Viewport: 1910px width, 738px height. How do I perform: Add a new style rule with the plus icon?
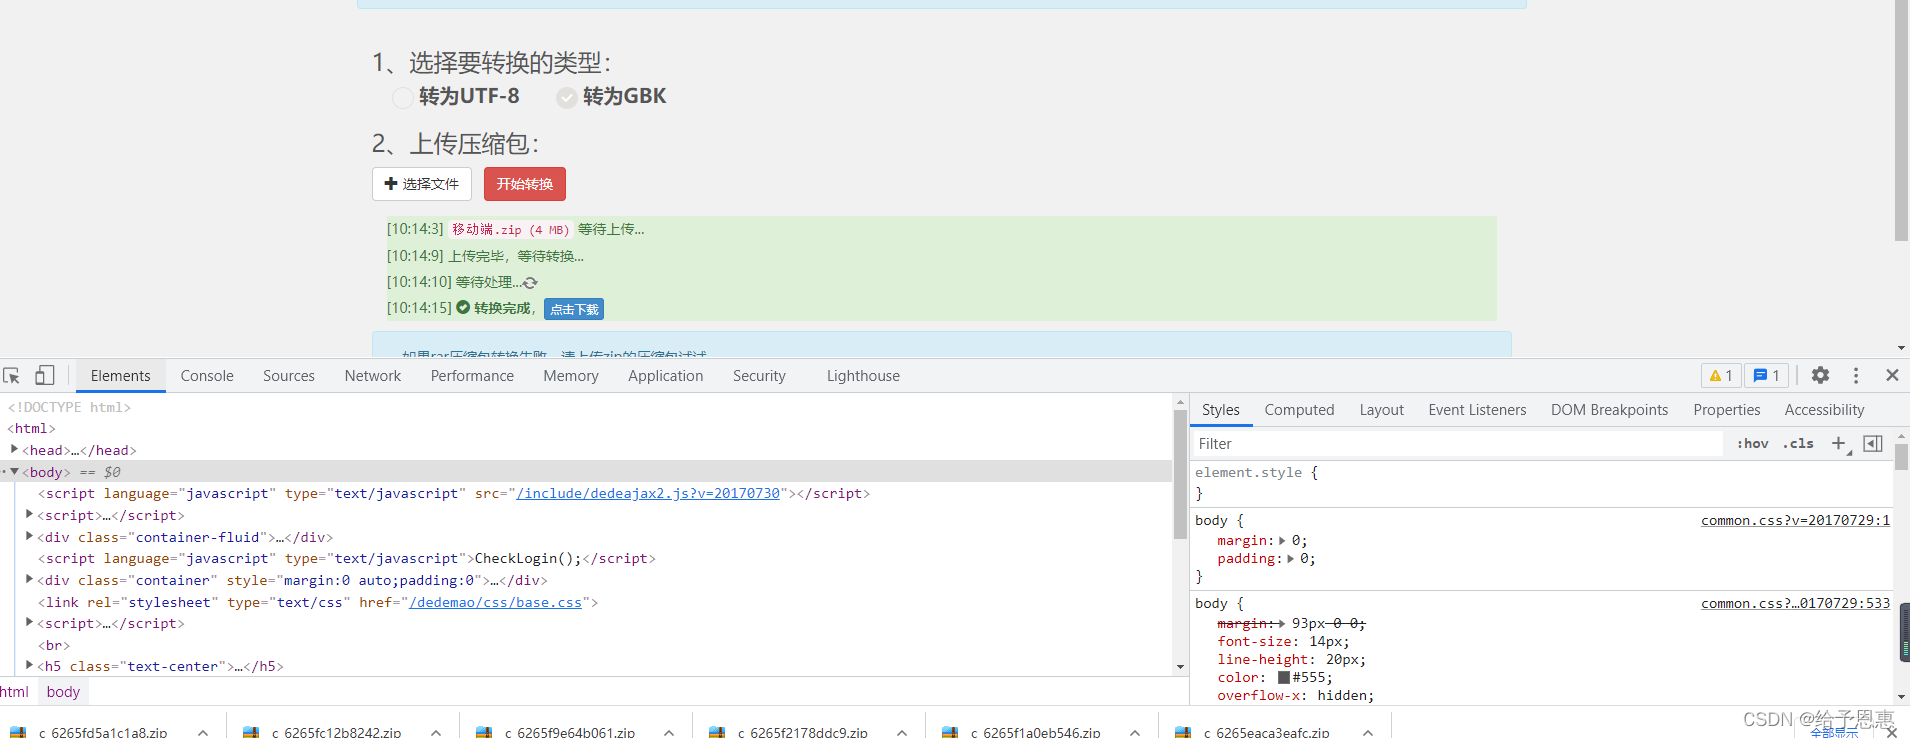[1839, 443]
